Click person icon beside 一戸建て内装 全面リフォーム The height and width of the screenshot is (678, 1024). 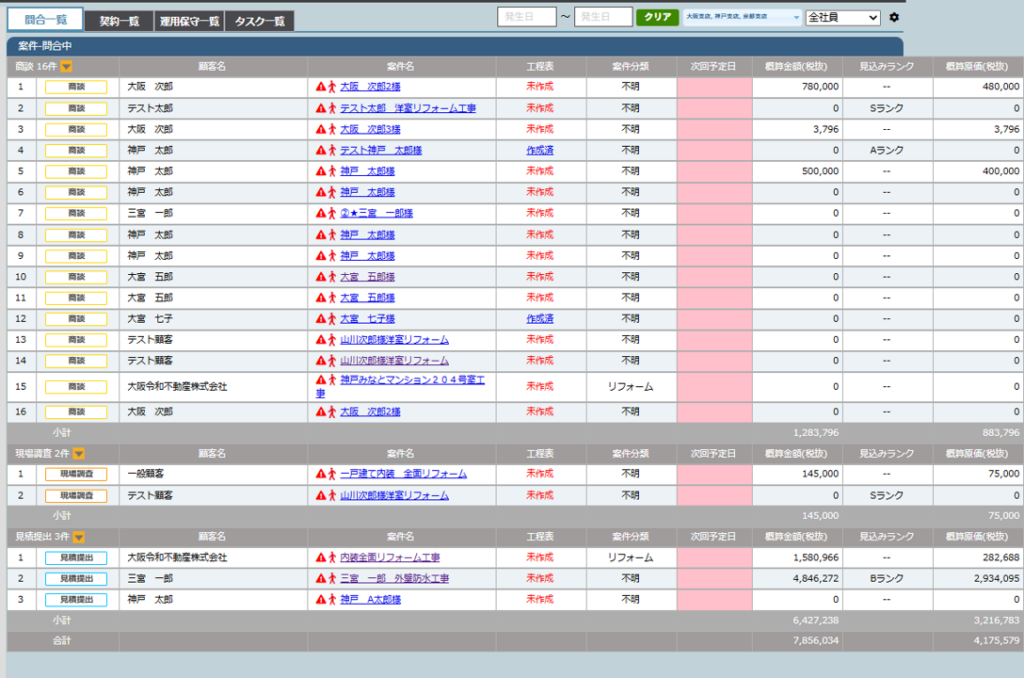[x=333, y=474]
